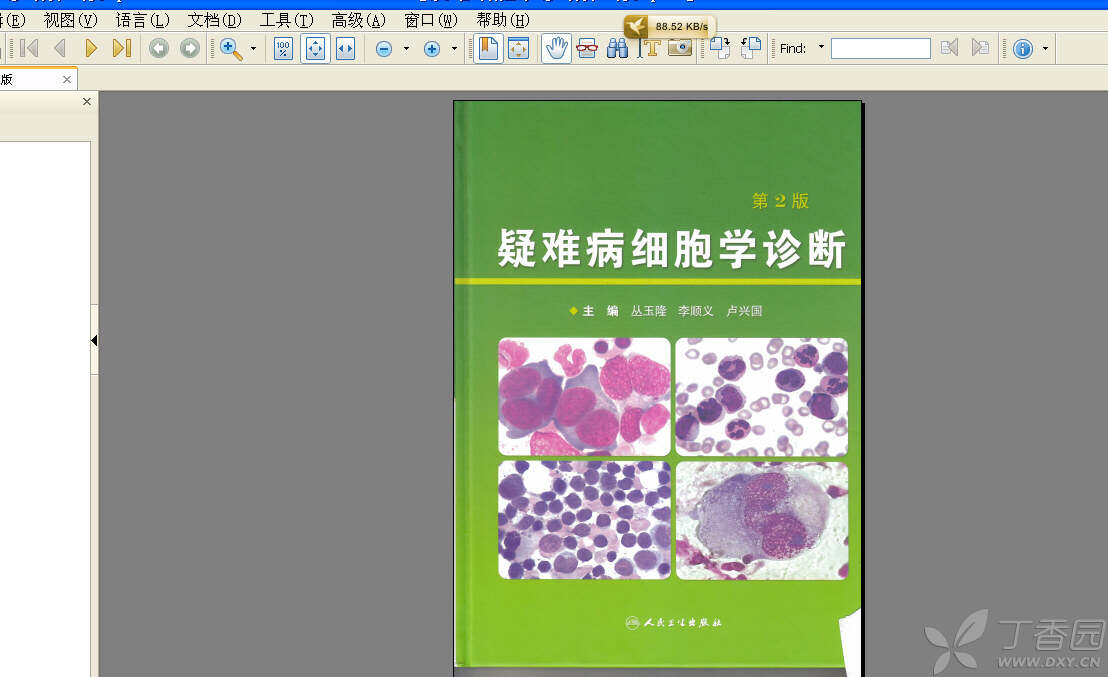Jump to the last page
This screenshot has width=1108, height=677.
tap(121, 48)
